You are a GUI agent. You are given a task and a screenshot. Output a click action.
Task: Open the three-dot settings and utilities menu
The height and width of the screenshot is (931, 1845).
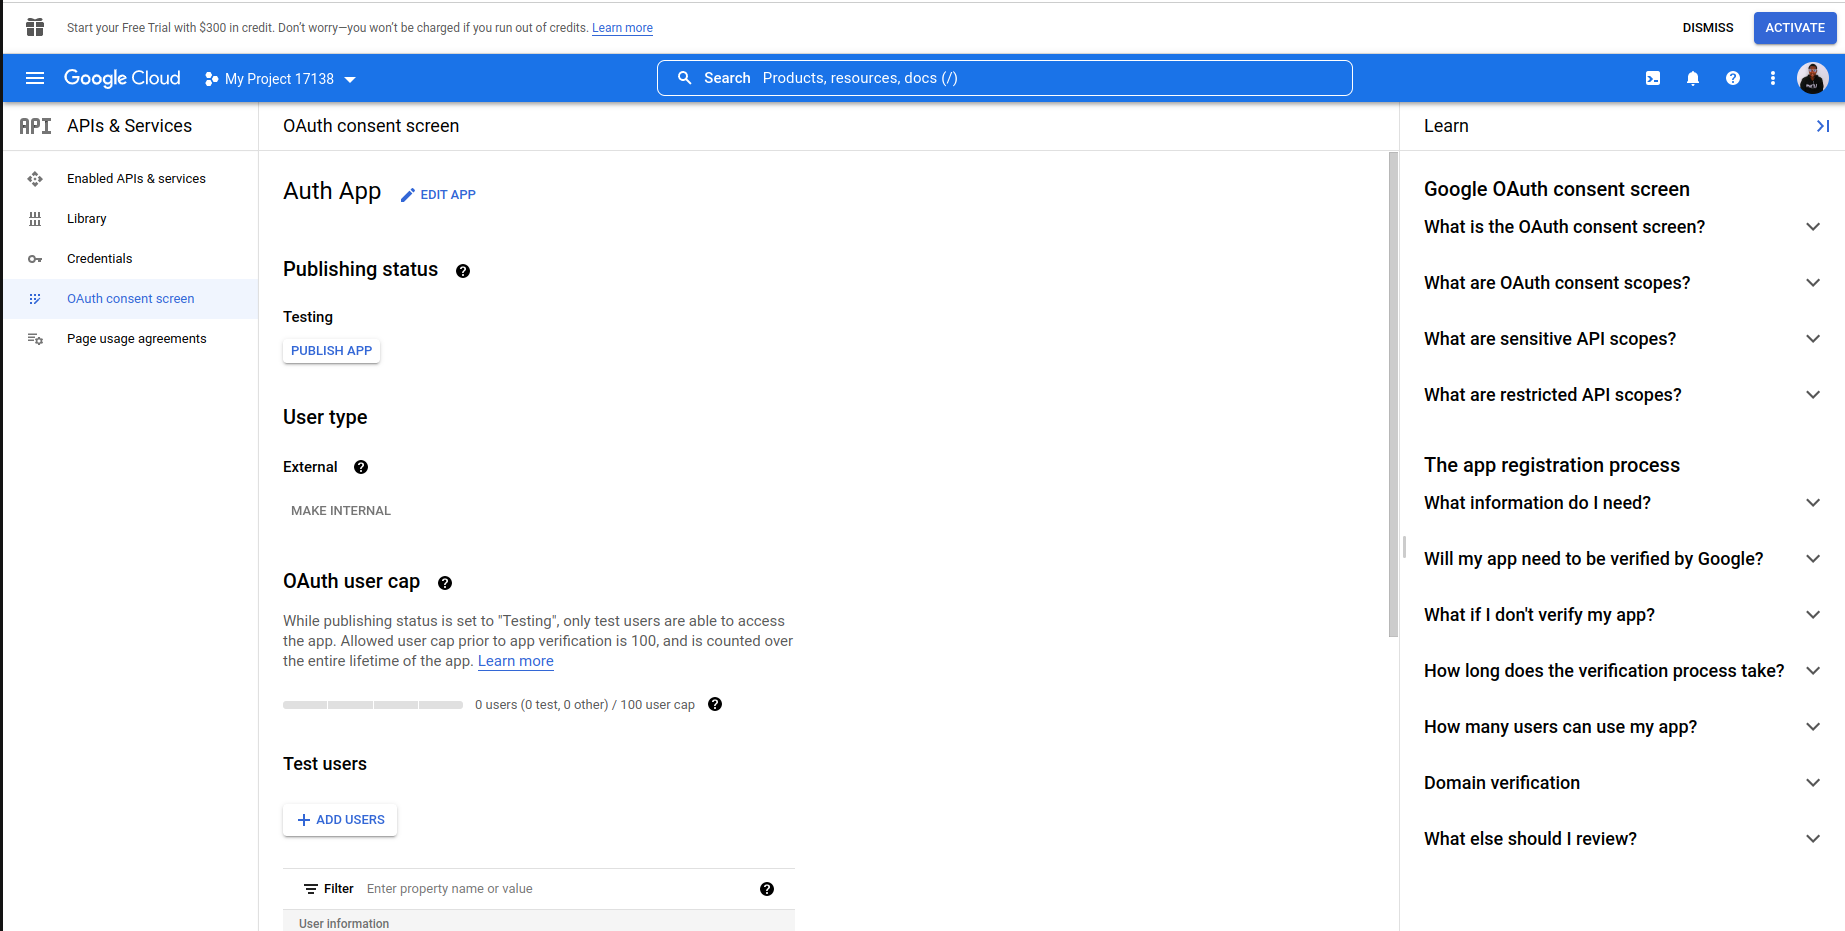[1773, 78]
